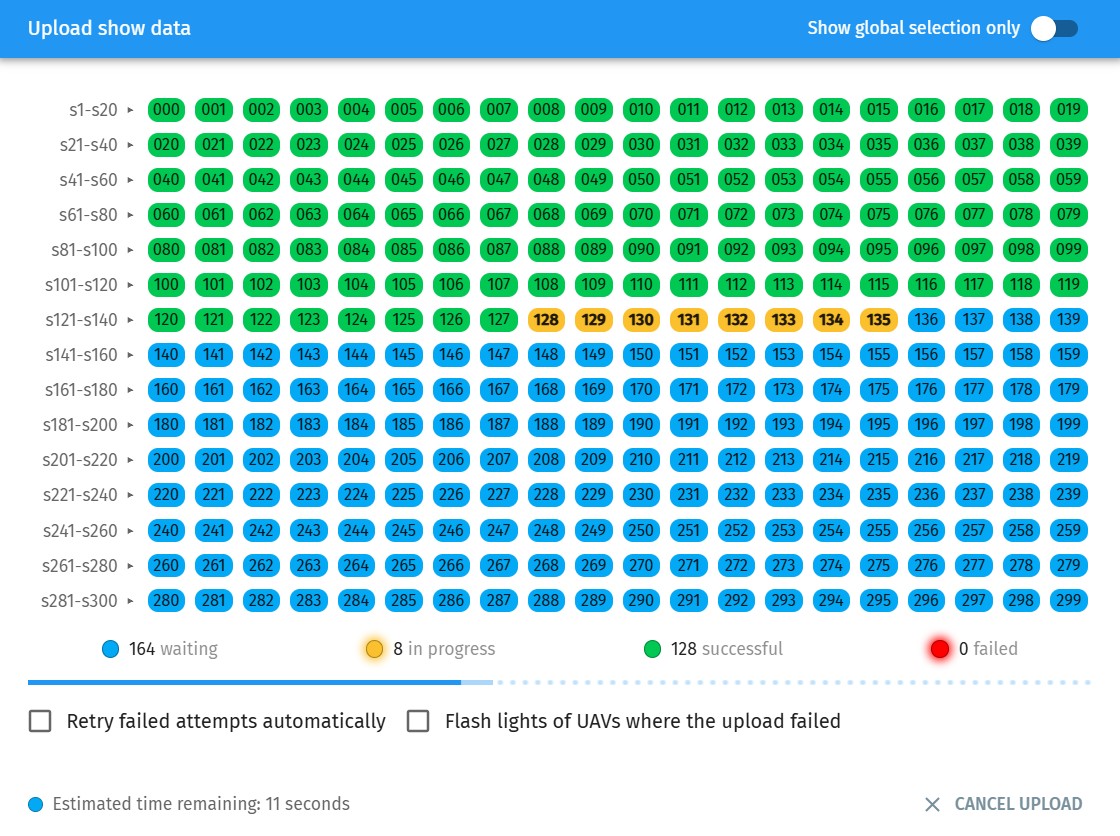This screenshot has height=836, width=1120.
Task: Enable Retry failed attempts automatically
Action: pos(40,721)
